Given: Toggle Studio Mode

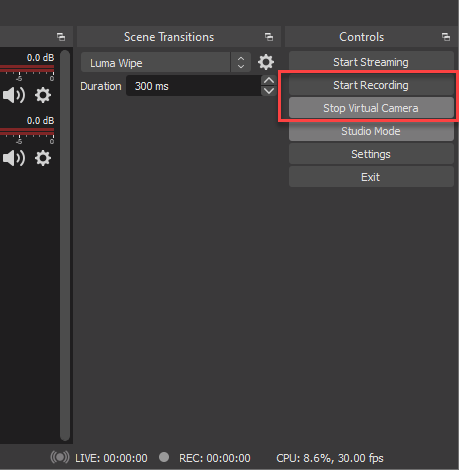Looking at the screenshot, I should pyautogui.click(x=371, y=131).
